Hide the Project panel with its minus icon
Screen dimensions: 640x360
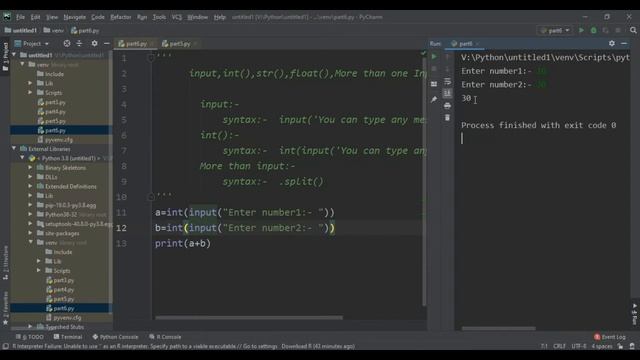107,43
